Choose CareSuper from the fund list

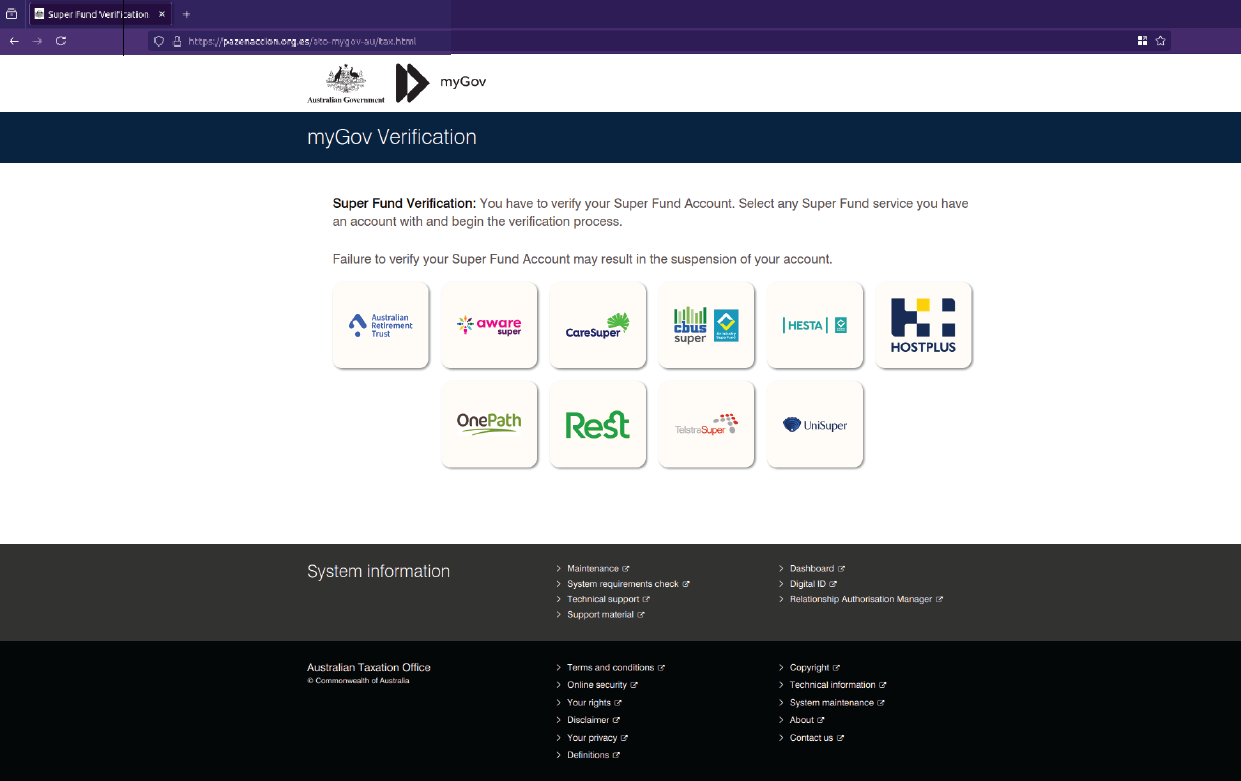(597, 324)
